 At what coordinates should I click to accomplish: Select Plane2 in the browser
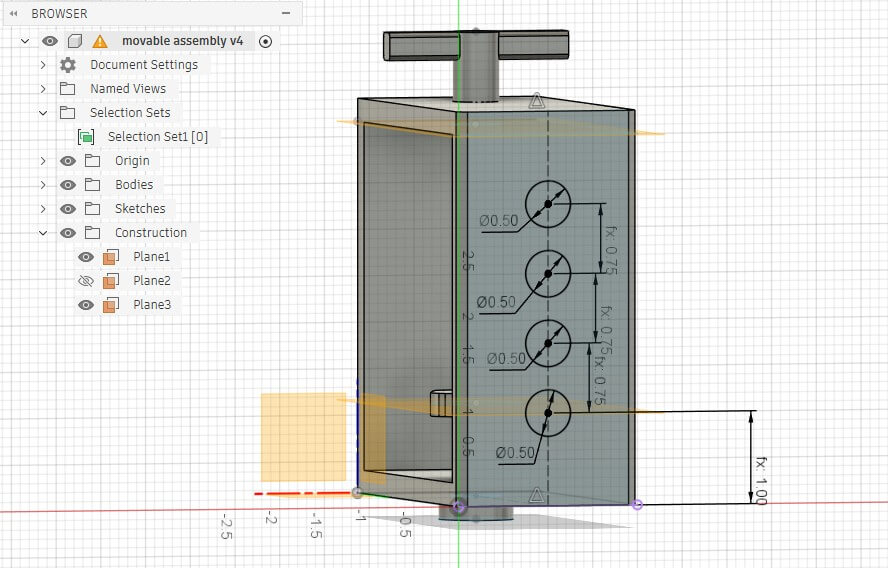pos(152,280)
